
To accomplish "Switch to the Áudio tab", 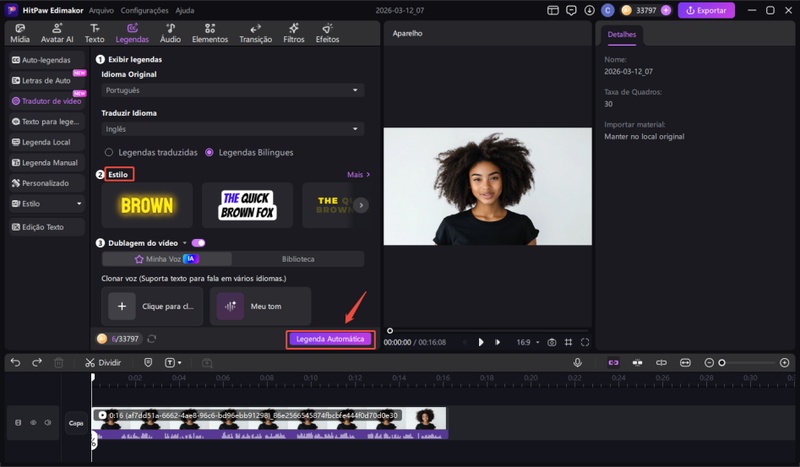I will coord(170,33).
